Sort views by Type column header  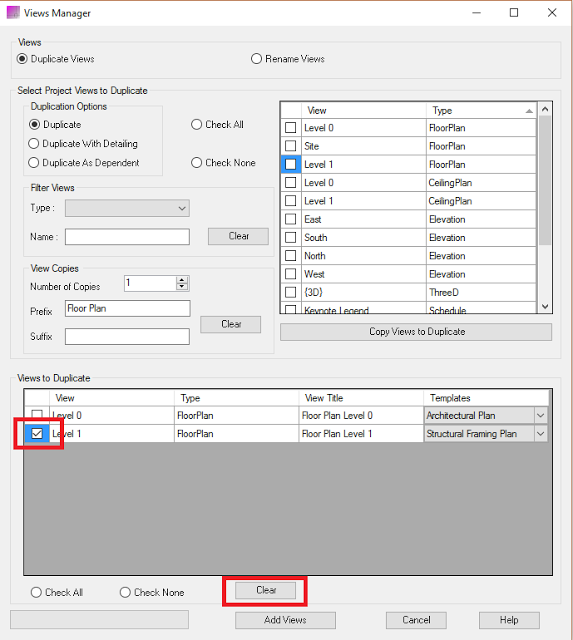click(482, 111)
